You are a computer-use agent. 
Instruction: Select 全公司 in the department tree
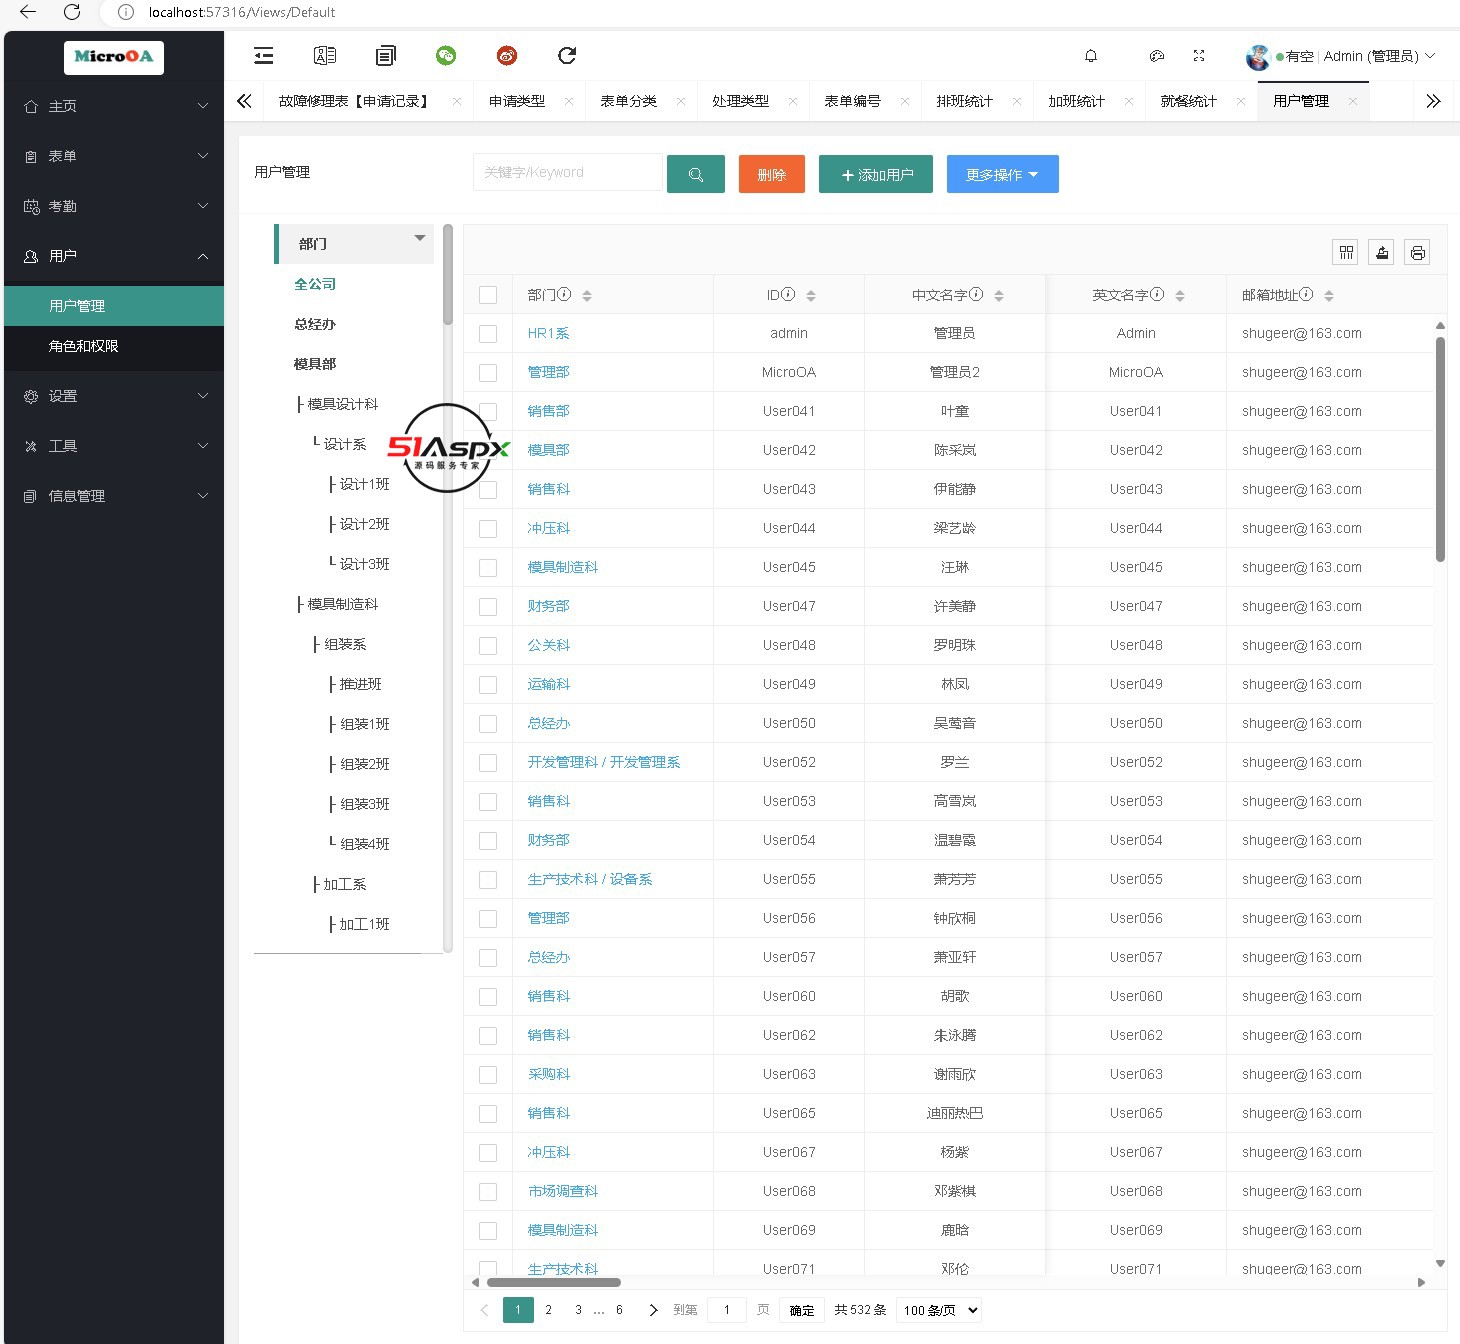tap(315, 284)
